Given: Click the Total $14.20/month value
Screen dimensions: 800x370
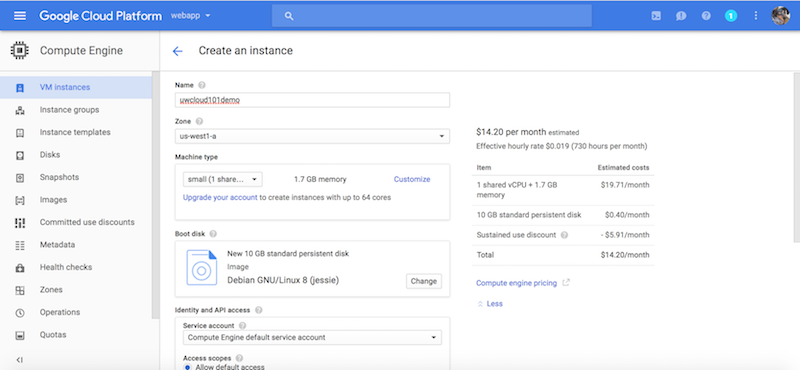Looking at the screenshot, I should [625, 255].
